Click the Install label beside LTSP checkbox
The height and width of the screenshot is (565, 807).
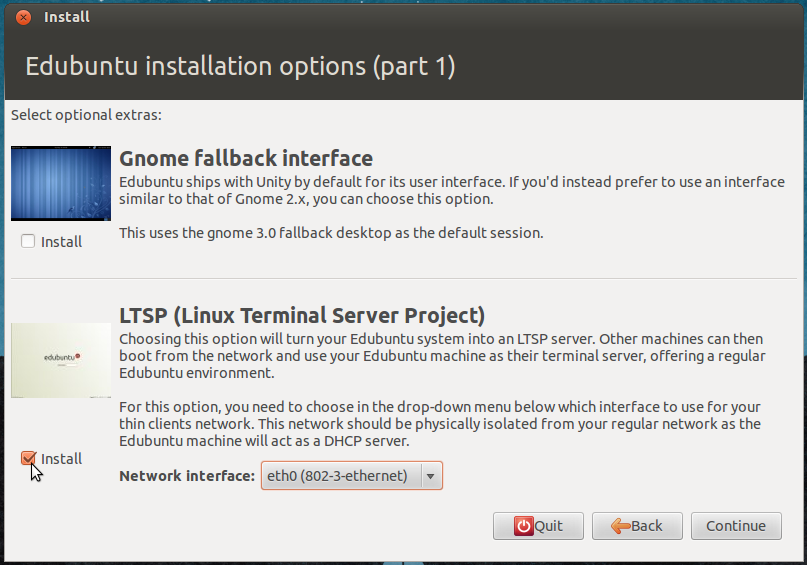tap(62, 459)
